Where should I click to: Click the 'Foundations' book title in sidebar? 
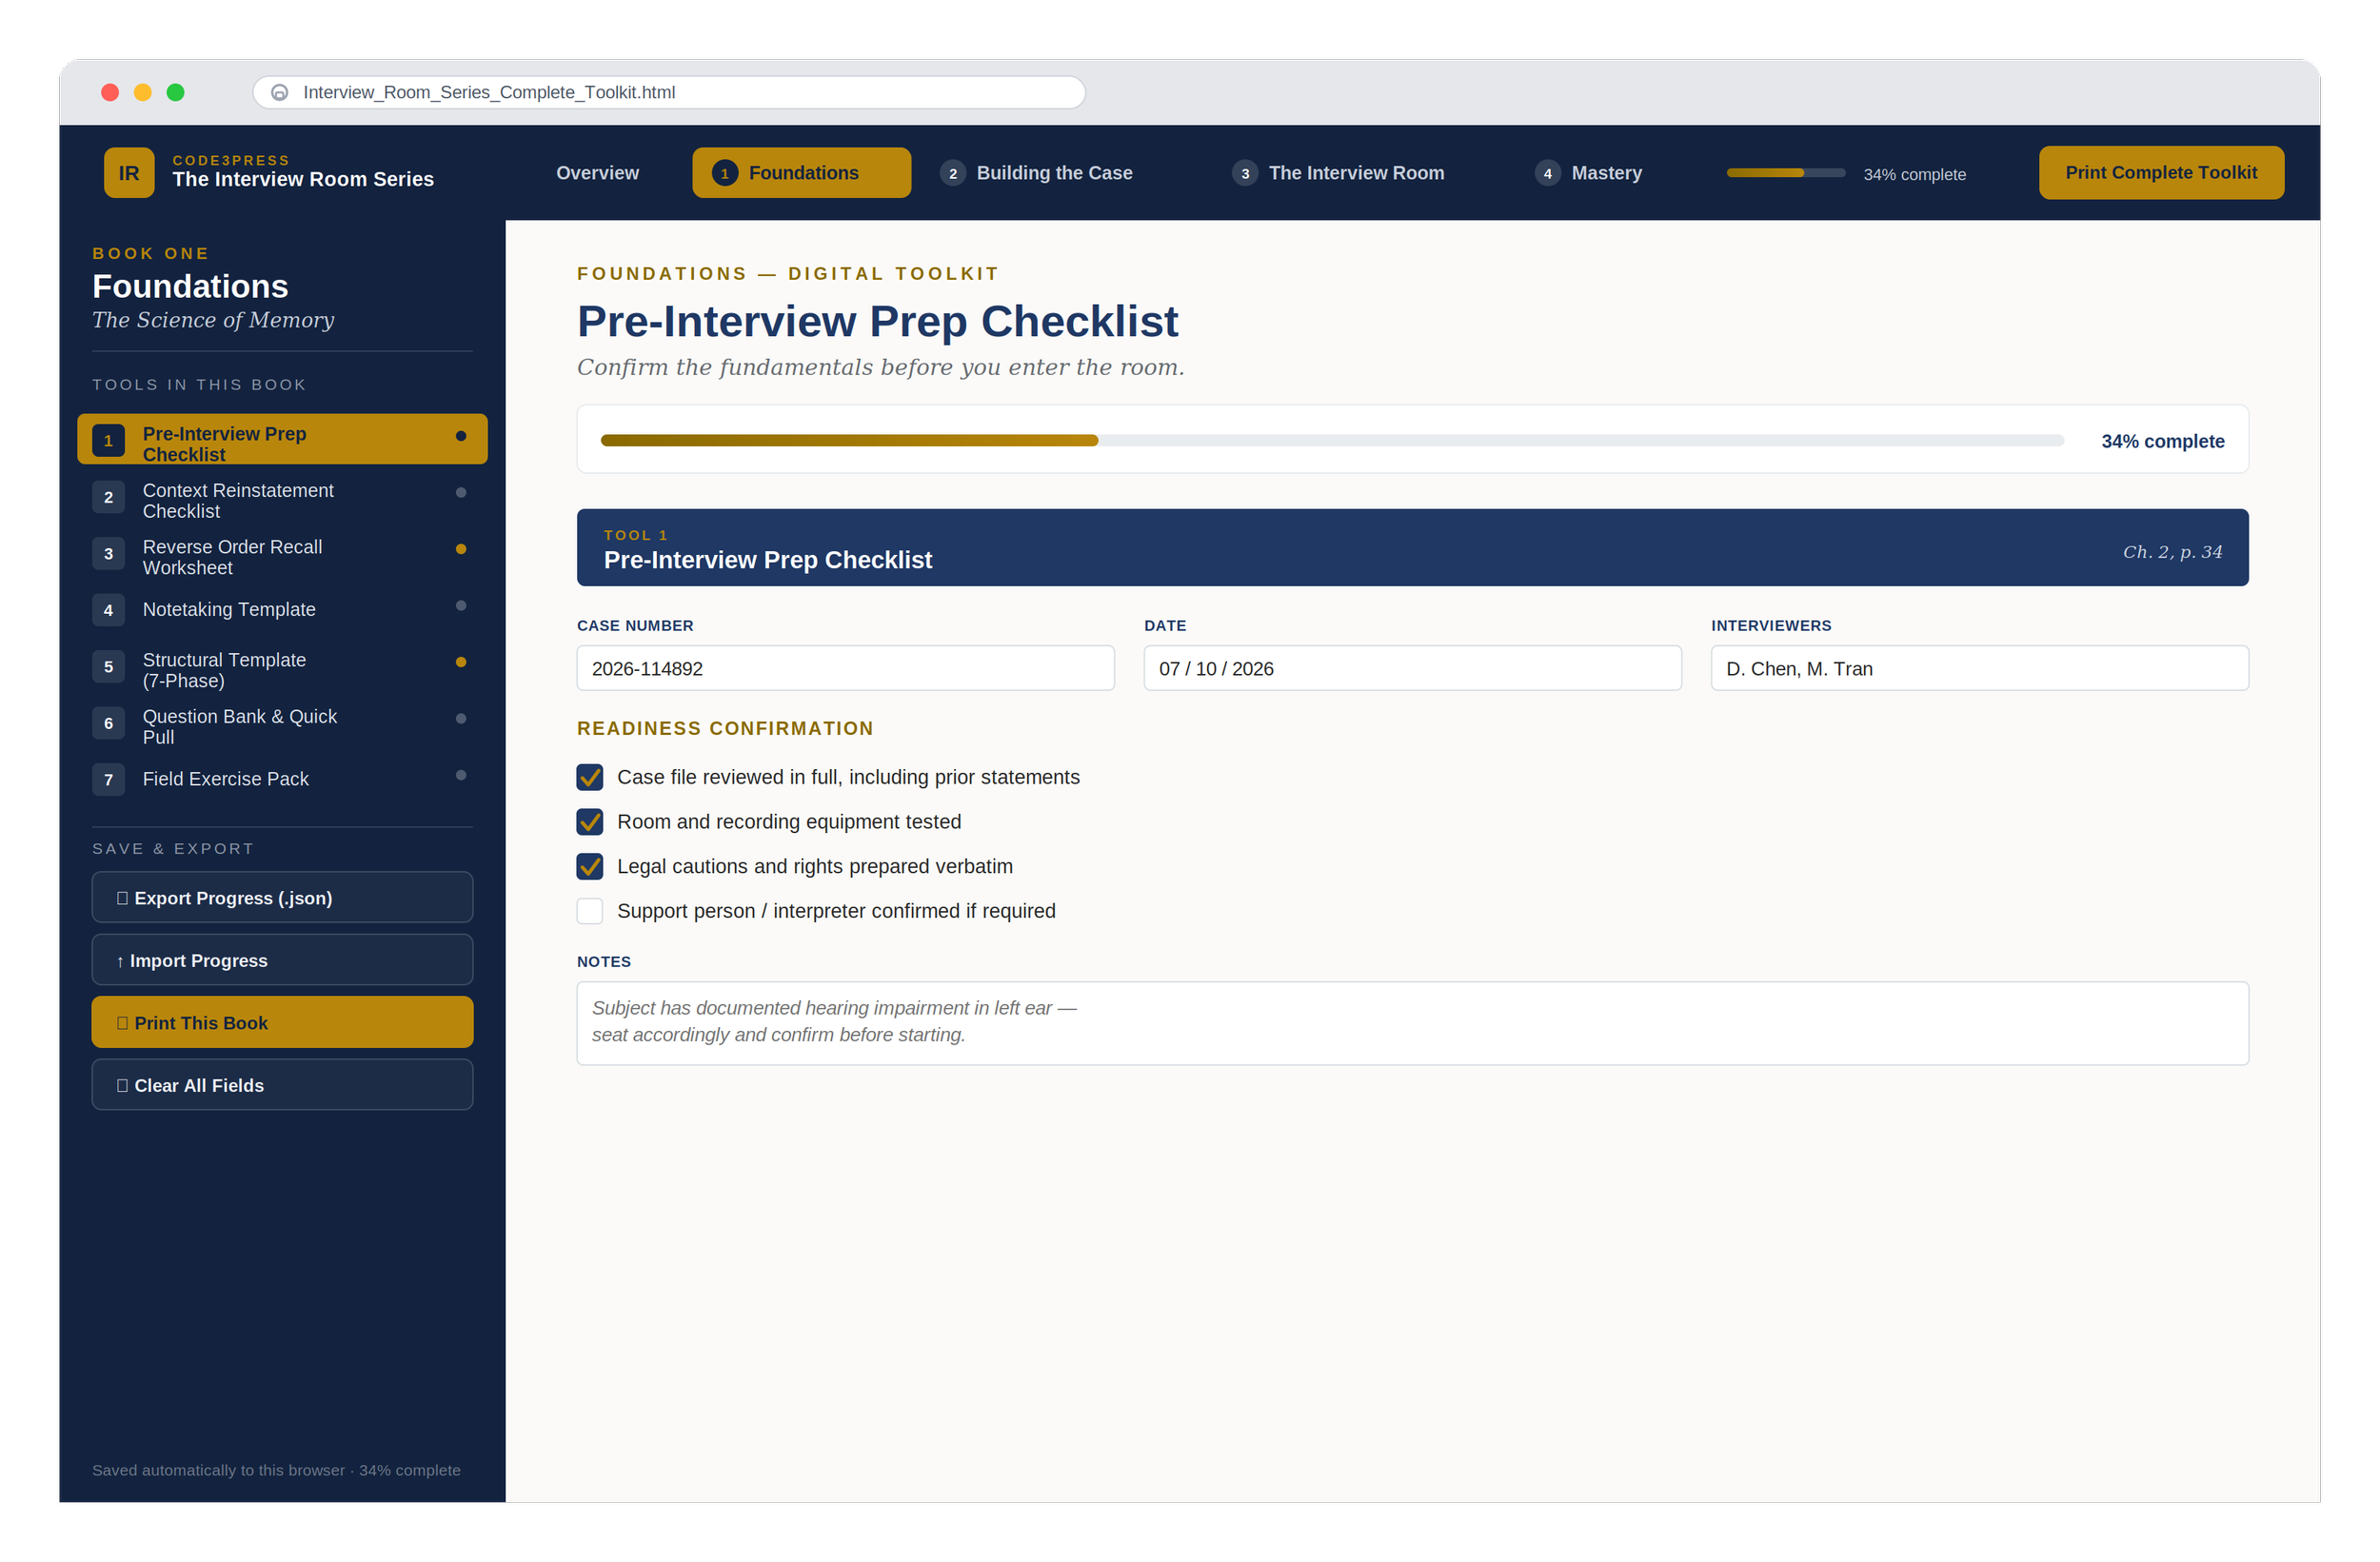(190, 287)
